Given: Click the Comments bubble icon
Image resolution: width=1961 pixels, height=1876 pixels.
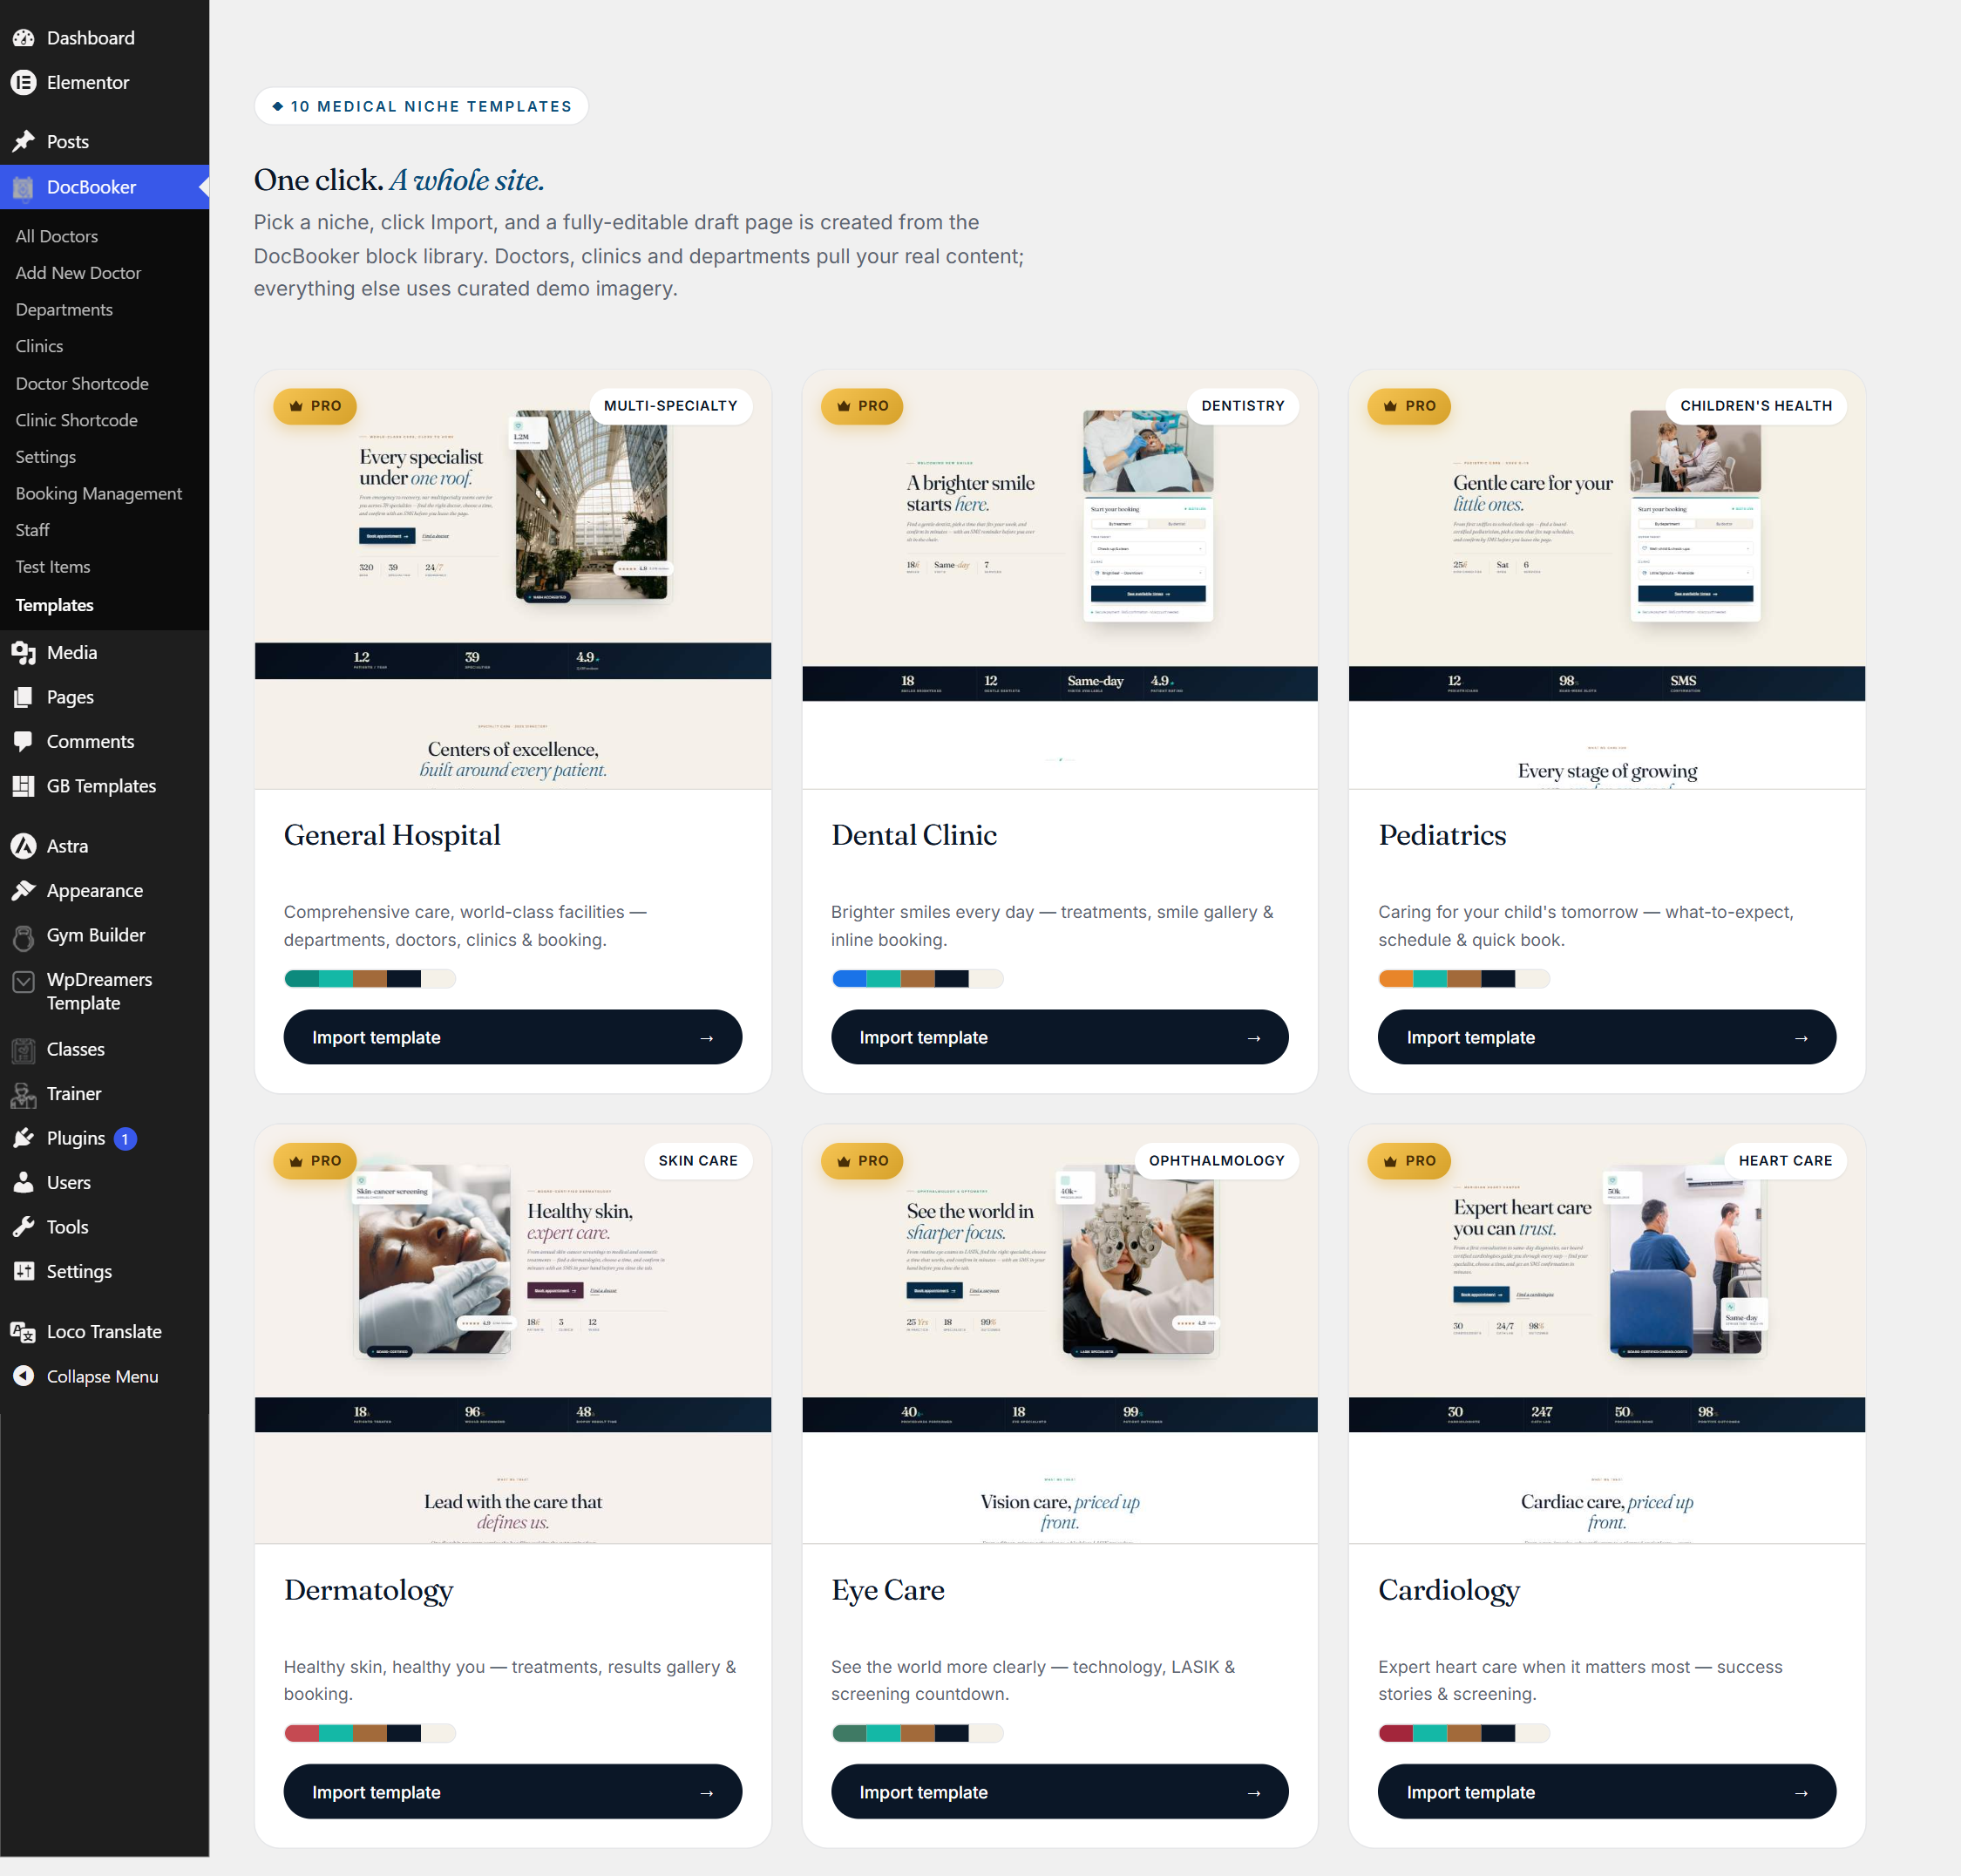Looking at the screenshot, I should 23,742.
